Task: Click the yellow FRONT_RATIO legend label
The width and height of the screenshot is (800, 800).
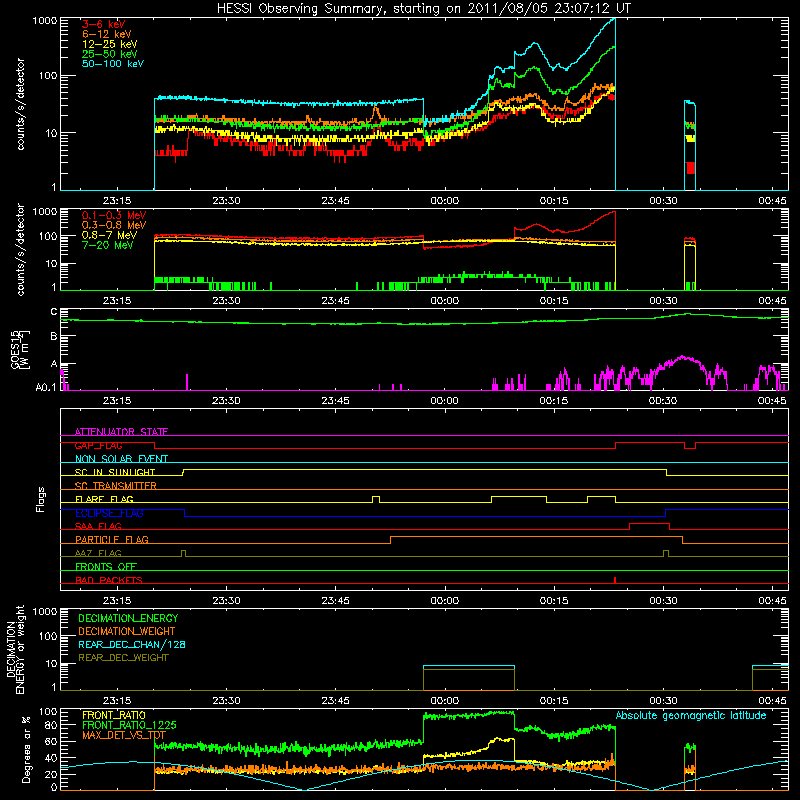Action: click(x=114, y=715)
